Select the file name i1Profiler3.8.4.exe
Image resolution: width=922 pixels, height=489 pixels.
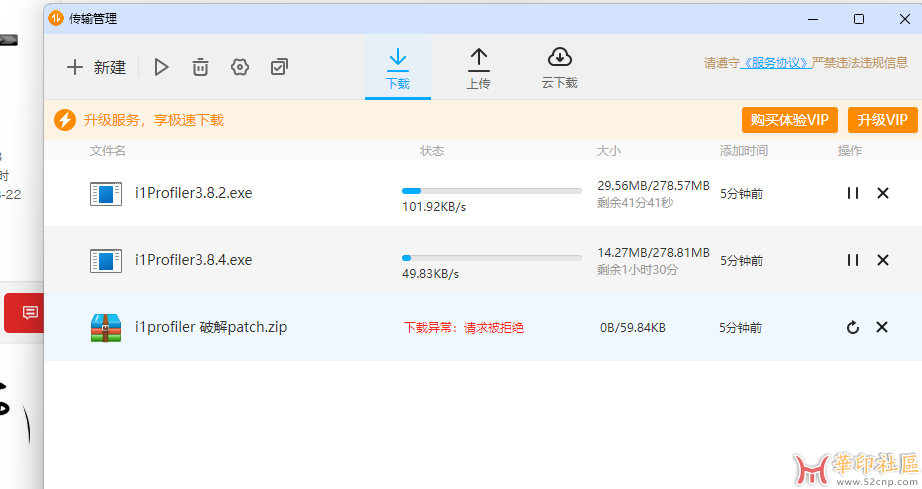click(x=193, y=260)
